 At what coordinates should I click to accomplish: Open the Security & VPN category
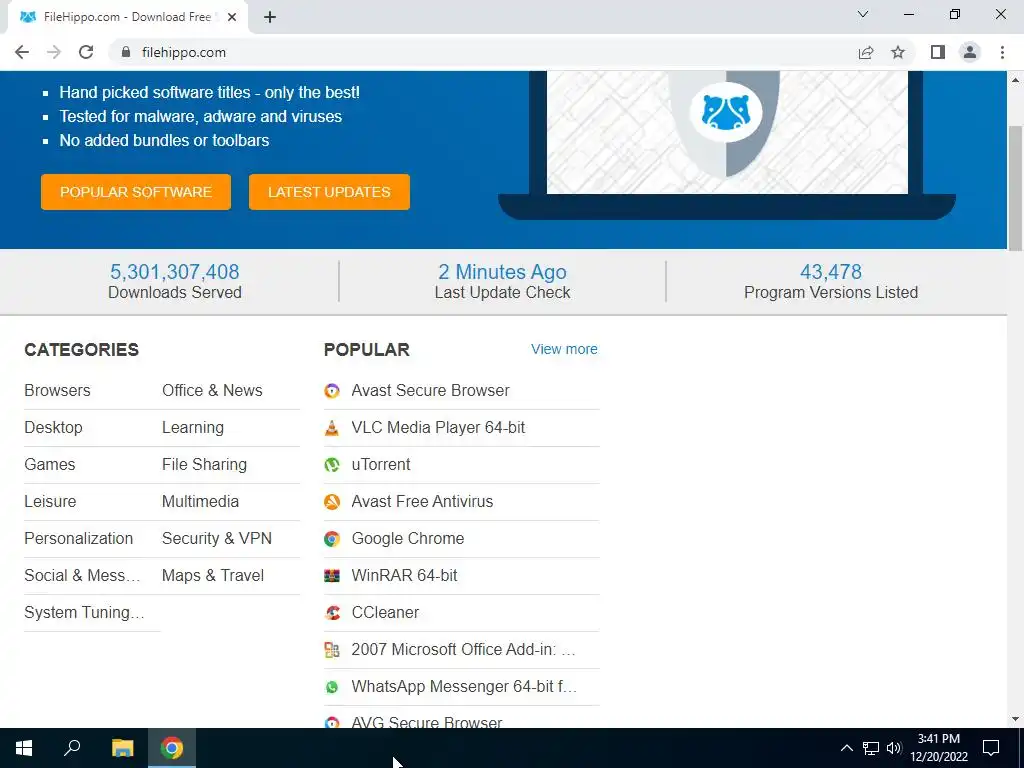[217, 539]
